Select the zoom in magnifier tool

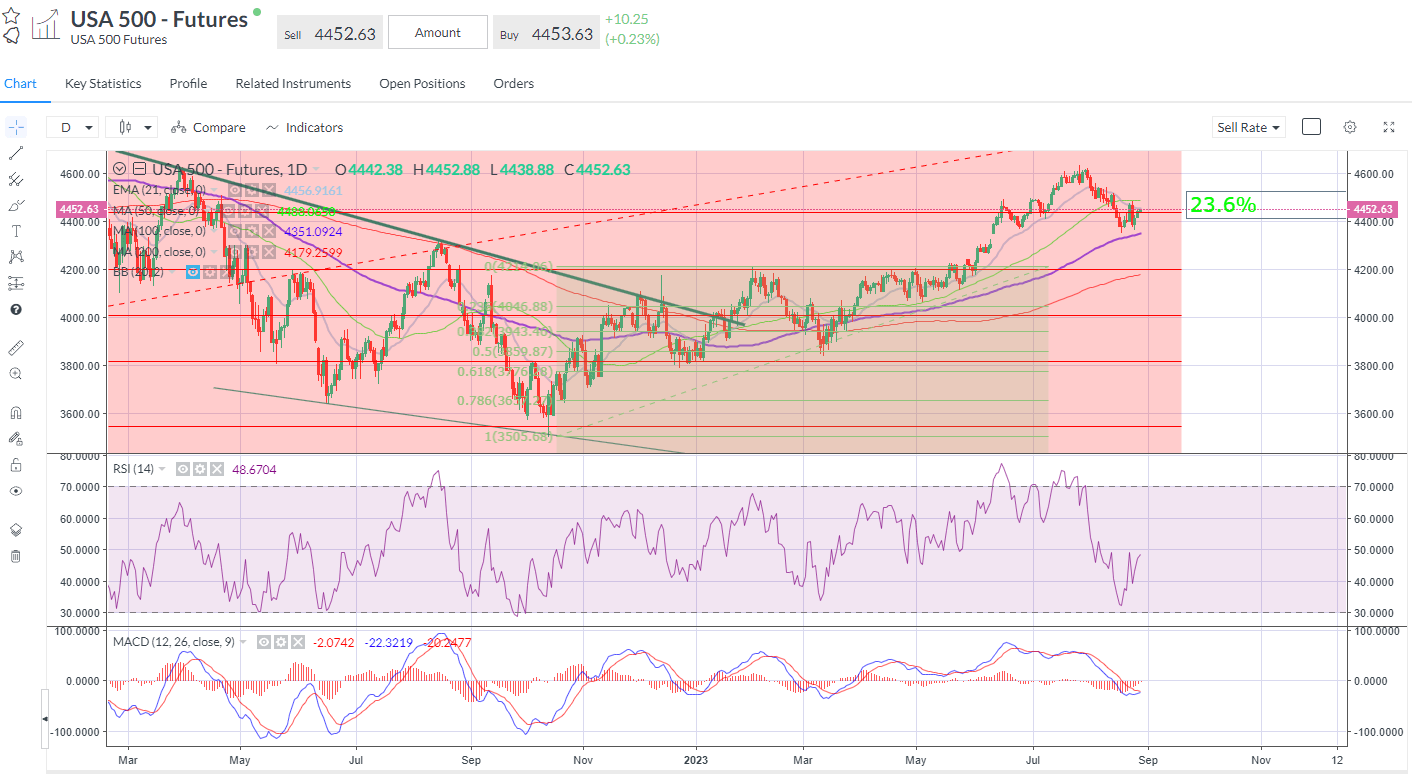coord(15,373)
